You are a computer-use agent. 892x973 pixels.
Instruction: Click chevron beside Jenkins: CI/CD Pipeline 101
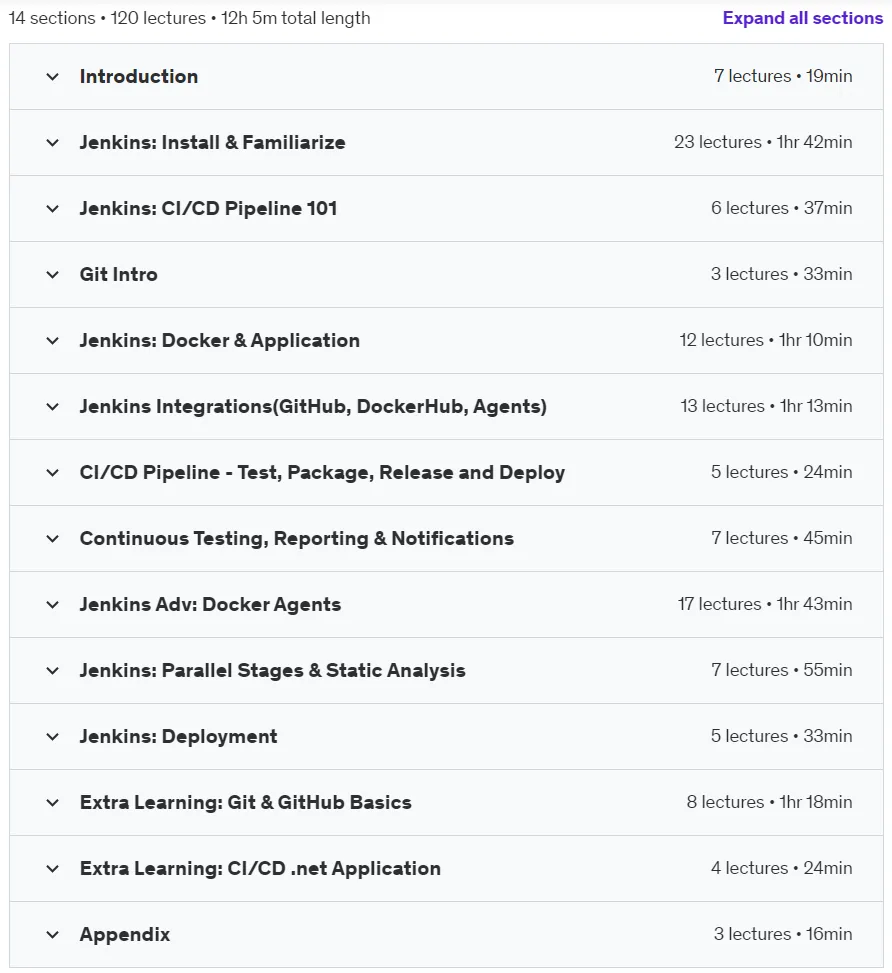(x=53, y=208)
